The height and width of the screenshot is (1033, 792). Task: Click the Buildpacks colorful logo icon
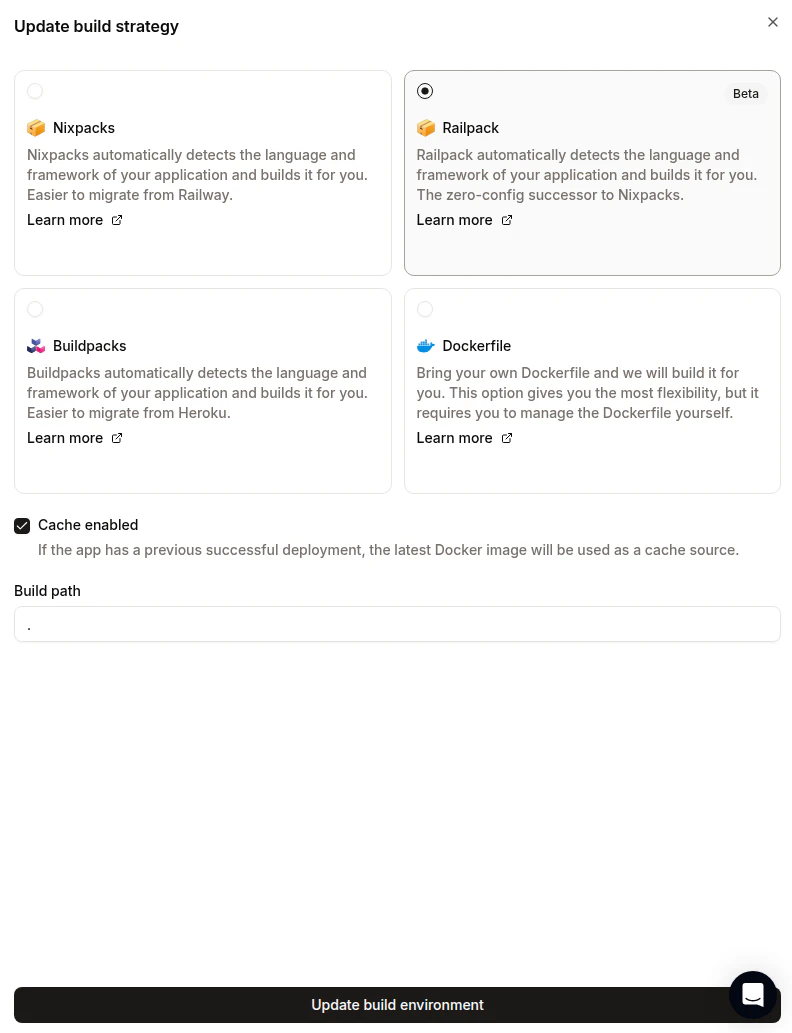[36, 346]
